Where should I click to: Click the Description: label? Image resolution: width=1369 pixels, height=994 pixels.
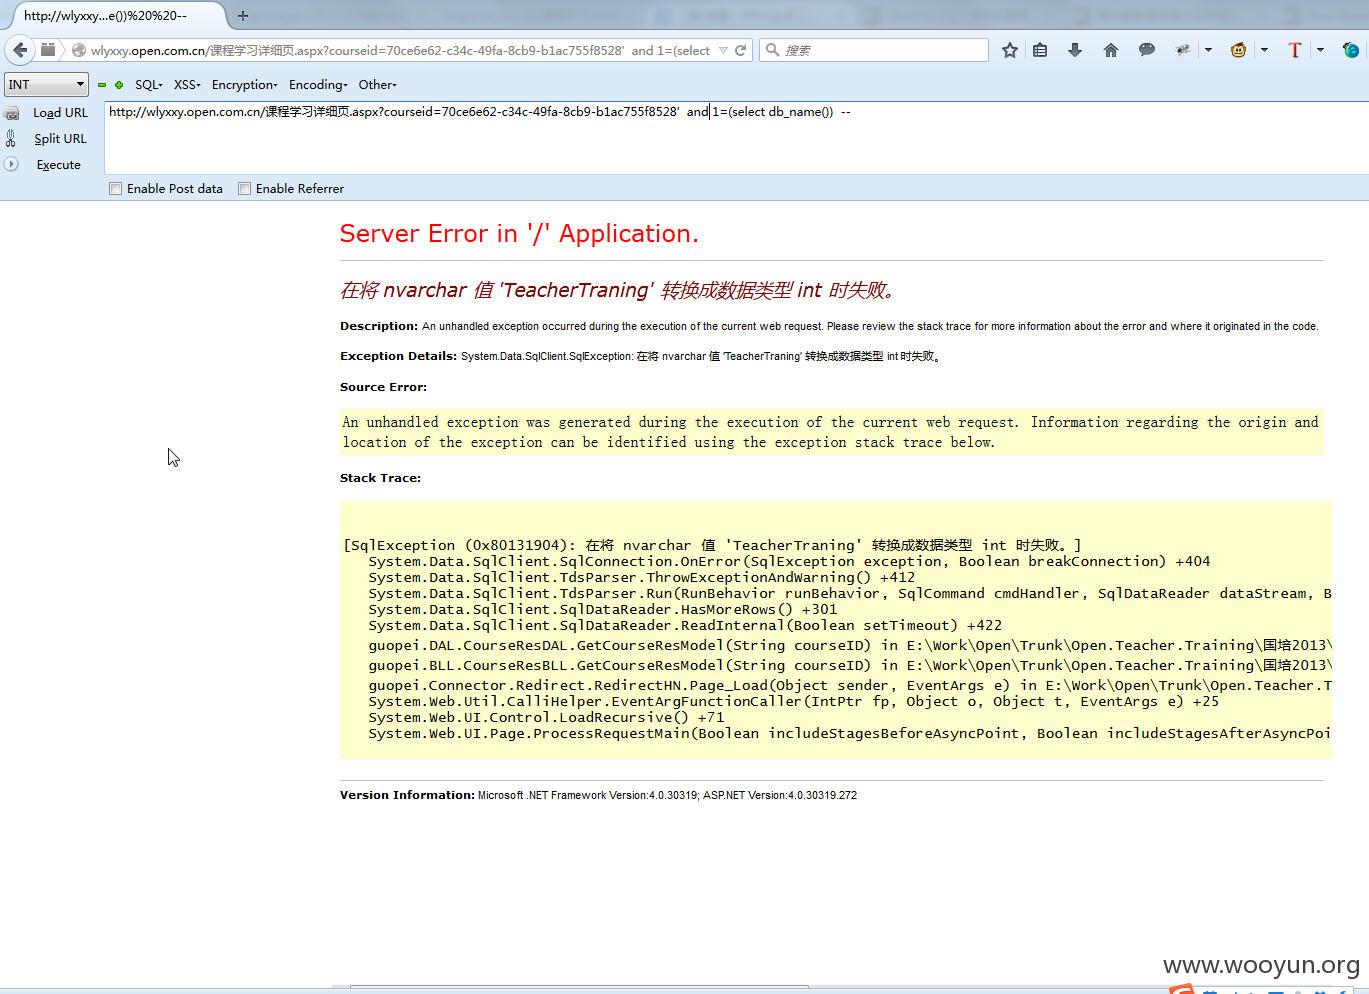379,326
